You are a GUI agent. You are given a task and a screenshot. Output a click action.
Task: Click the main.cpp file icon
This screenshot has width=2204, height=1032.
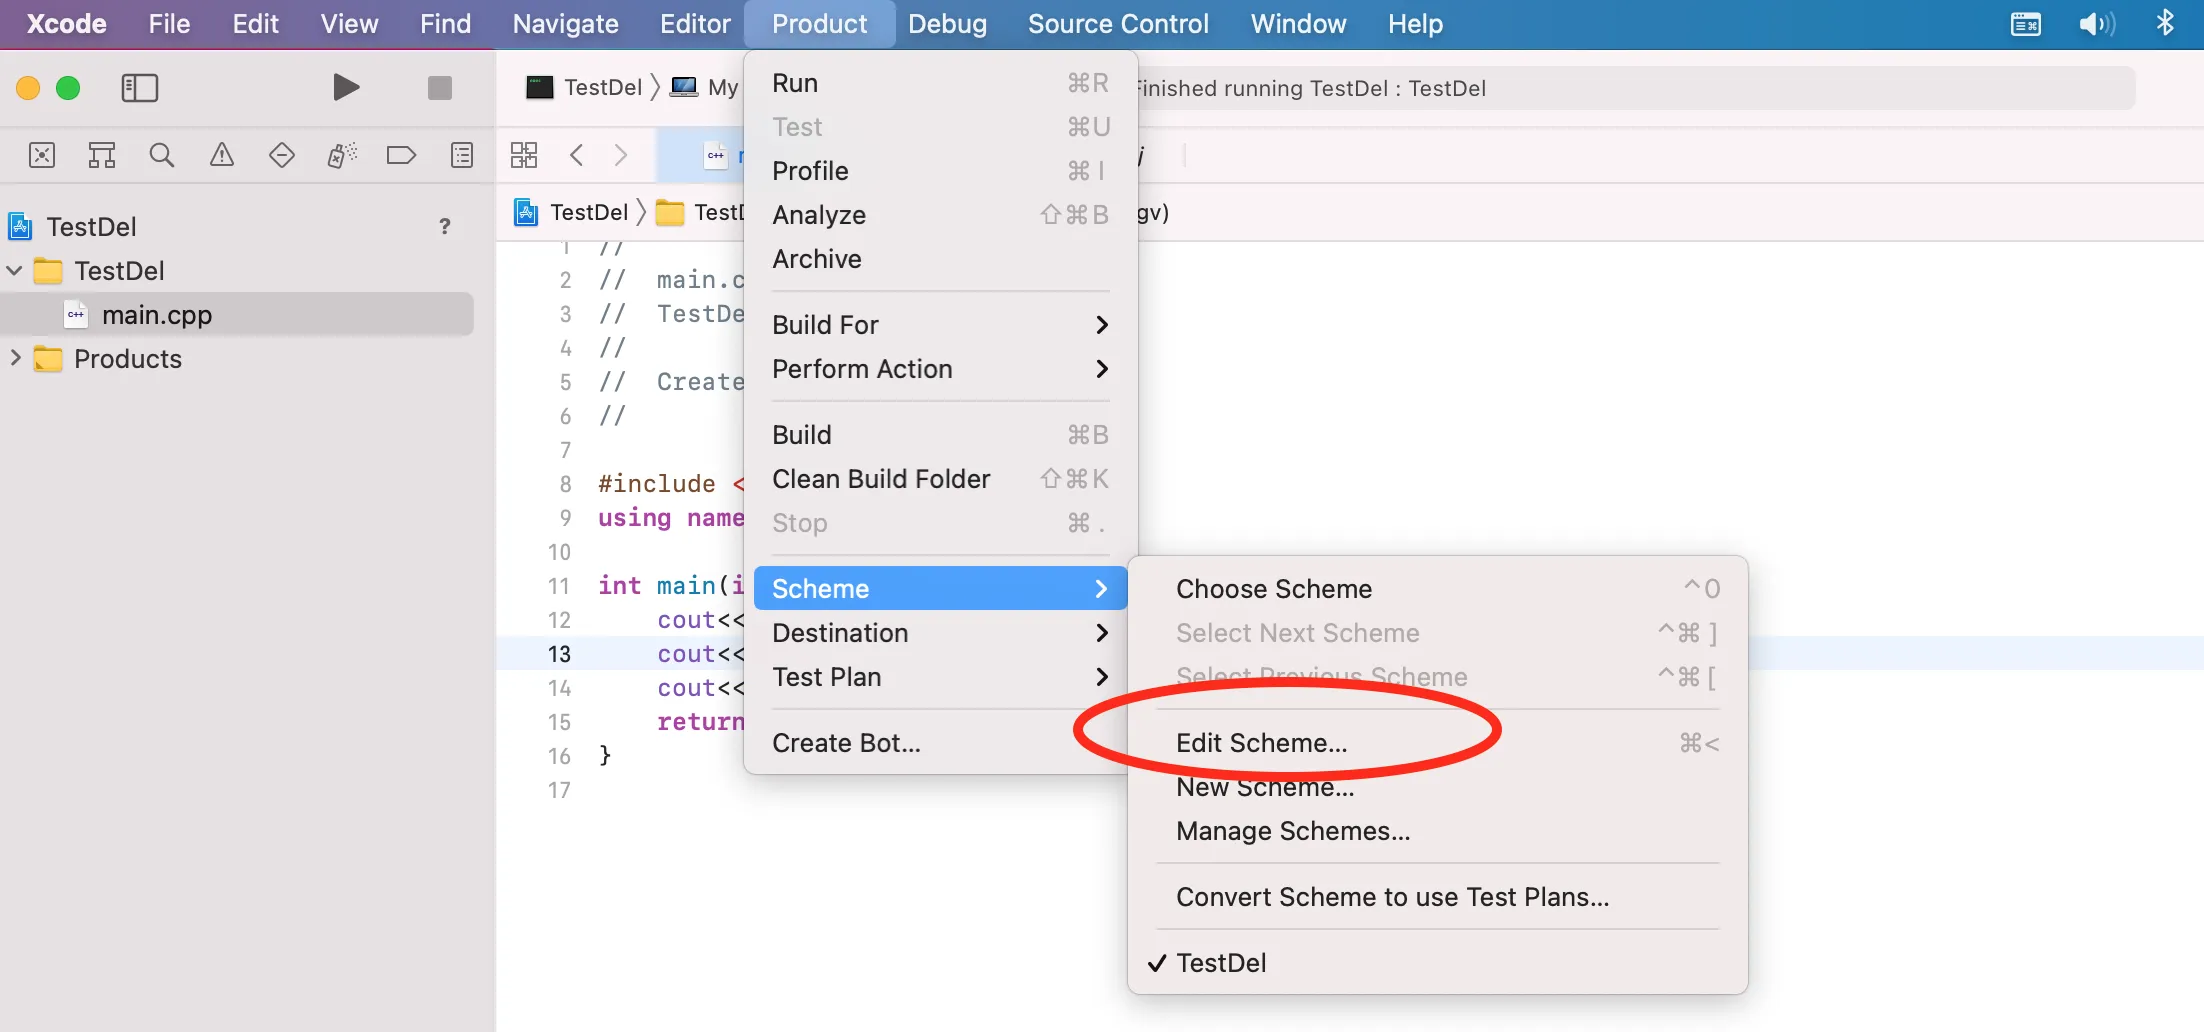click(76, 315)
